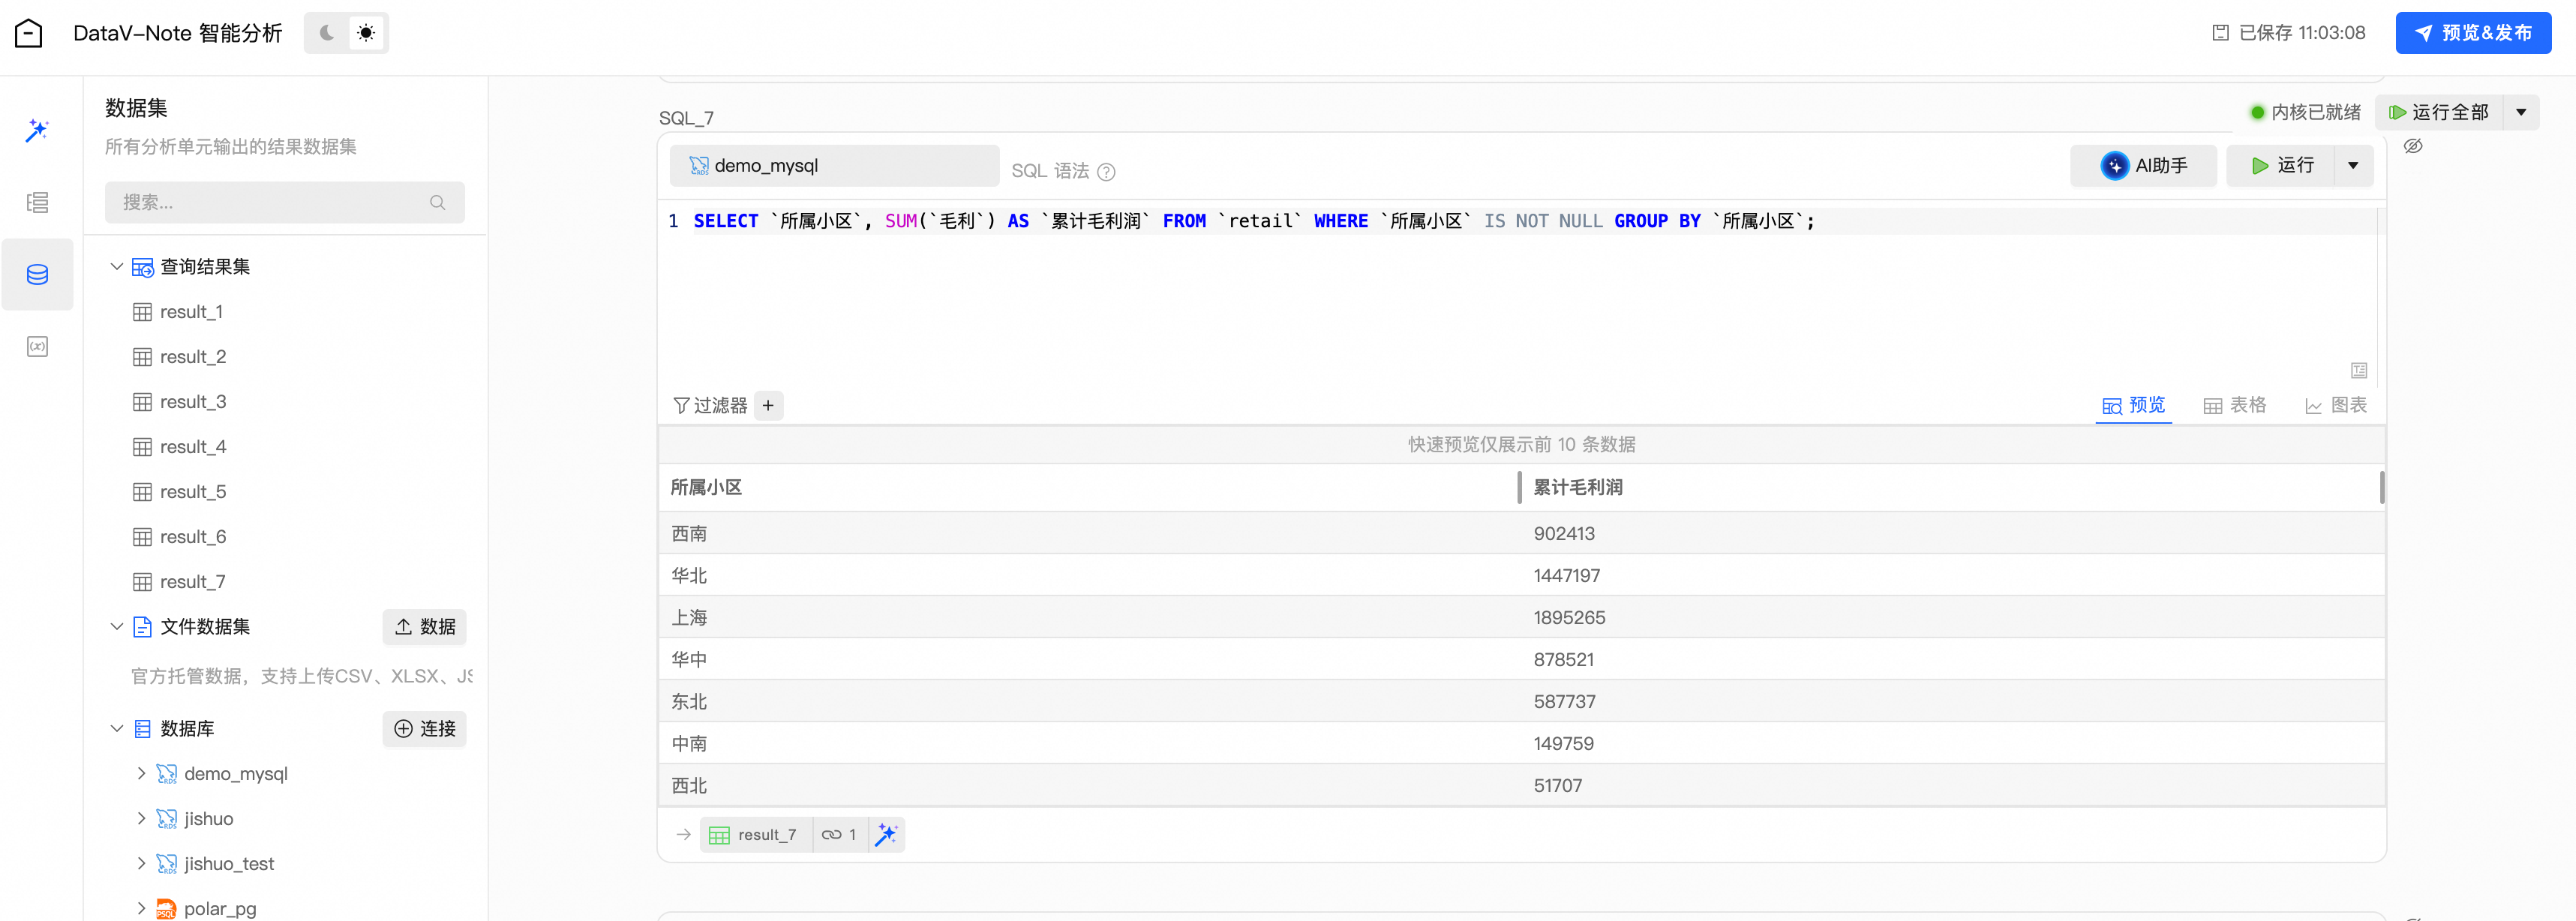Switch to the 图表 tab
2576x921 pixels.
point(2336,405)
